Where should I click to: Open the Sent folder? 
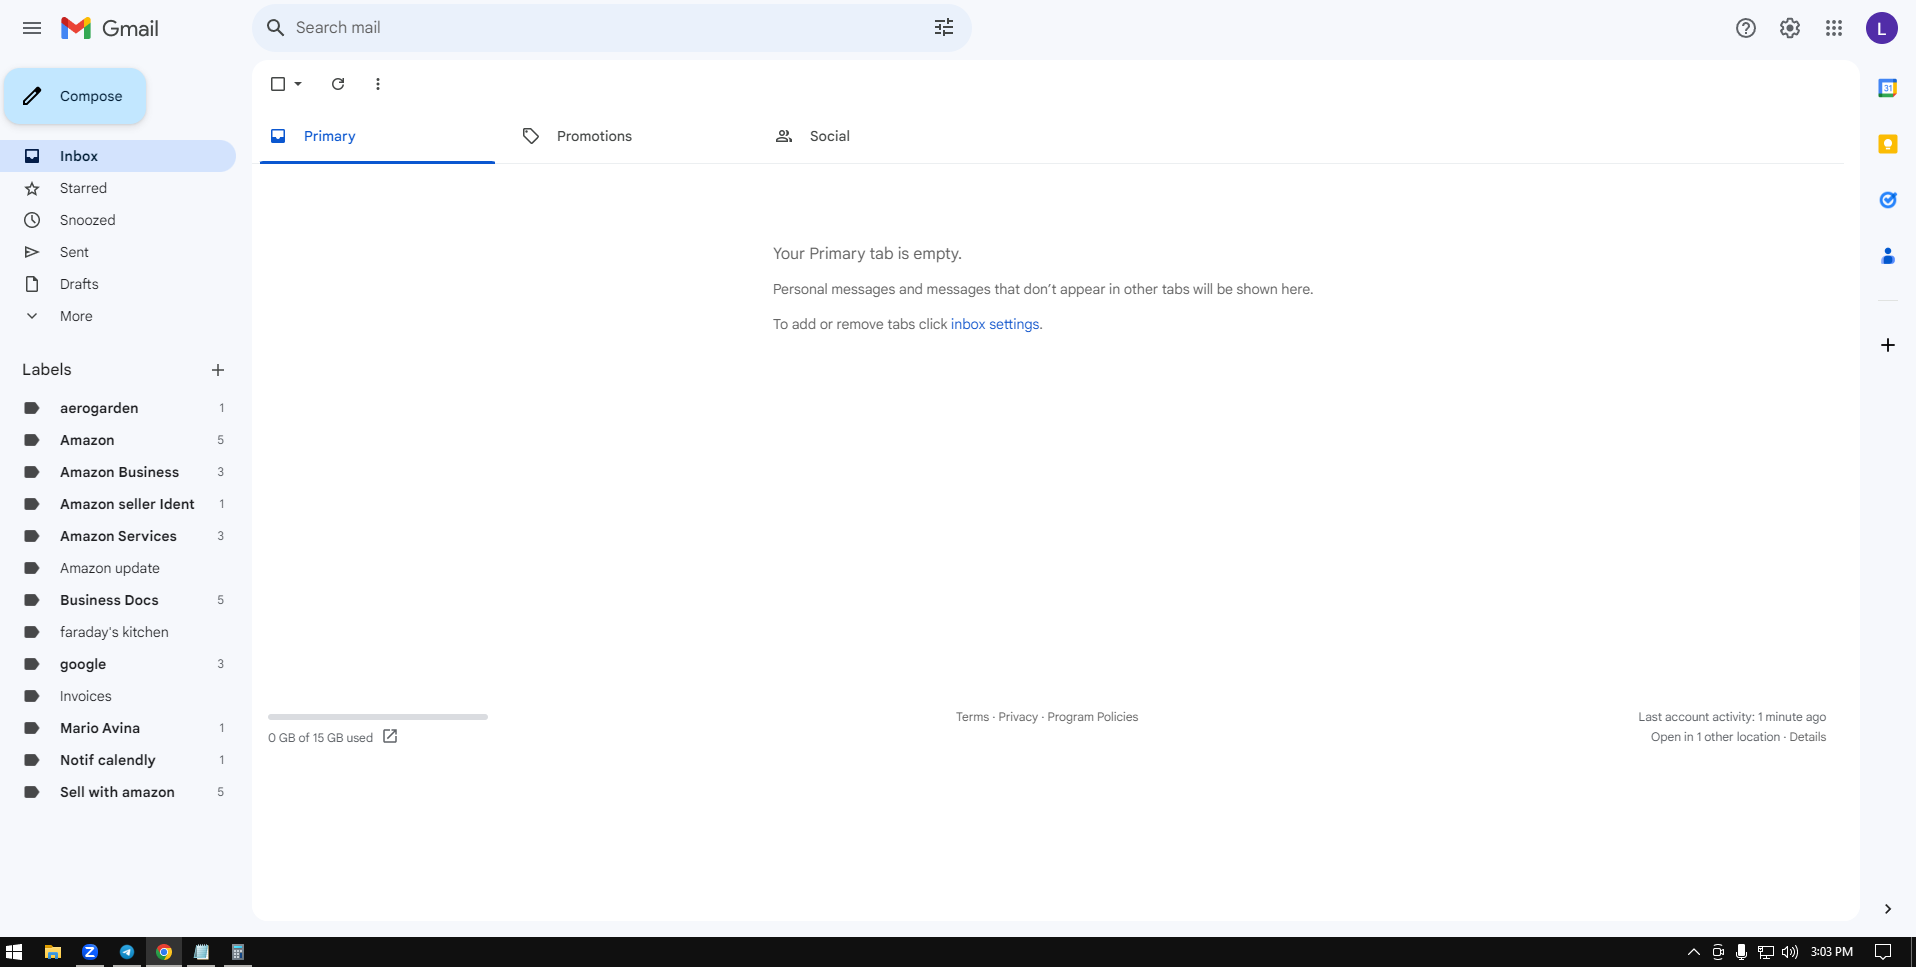(x=118, y=252)
